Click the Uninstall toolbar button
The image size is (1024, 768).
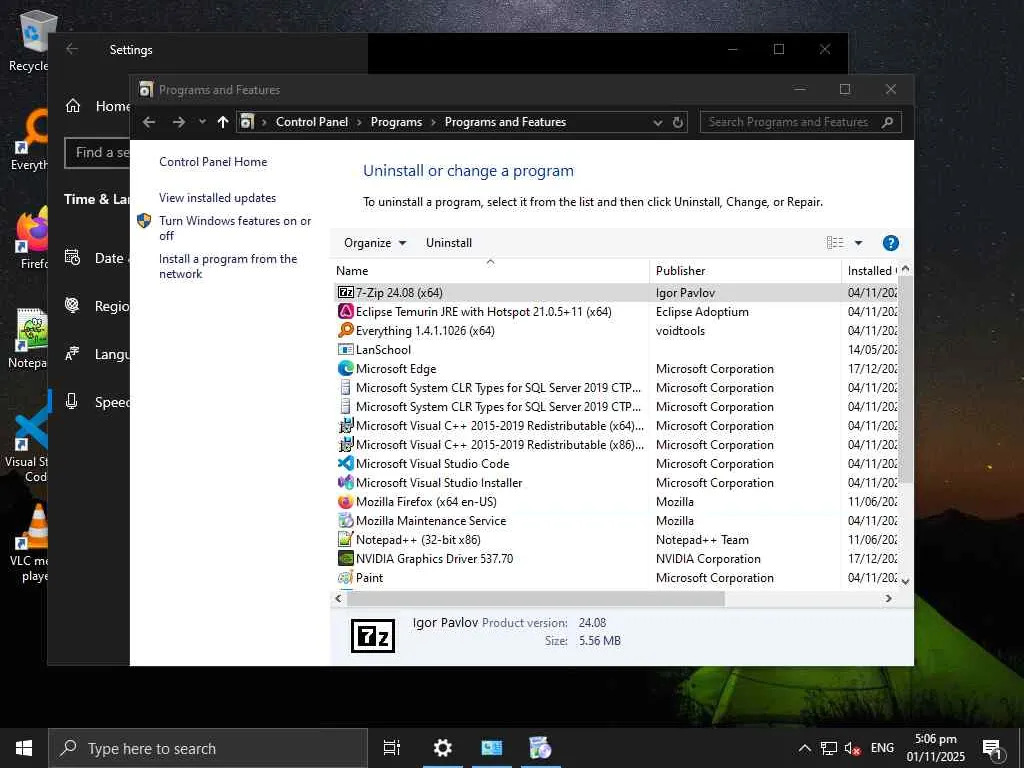point(449,243)
